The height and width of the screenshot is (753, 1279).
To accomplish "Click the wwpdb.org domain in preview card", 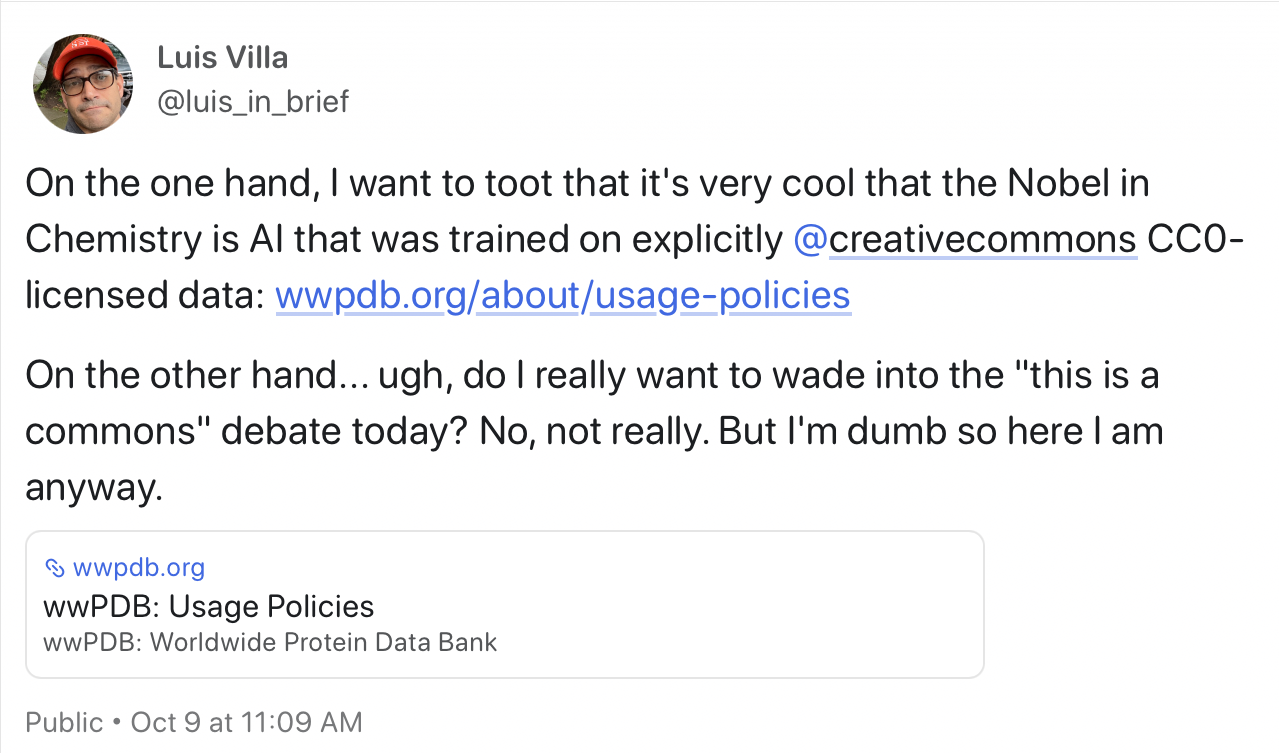I will [139, 568].
